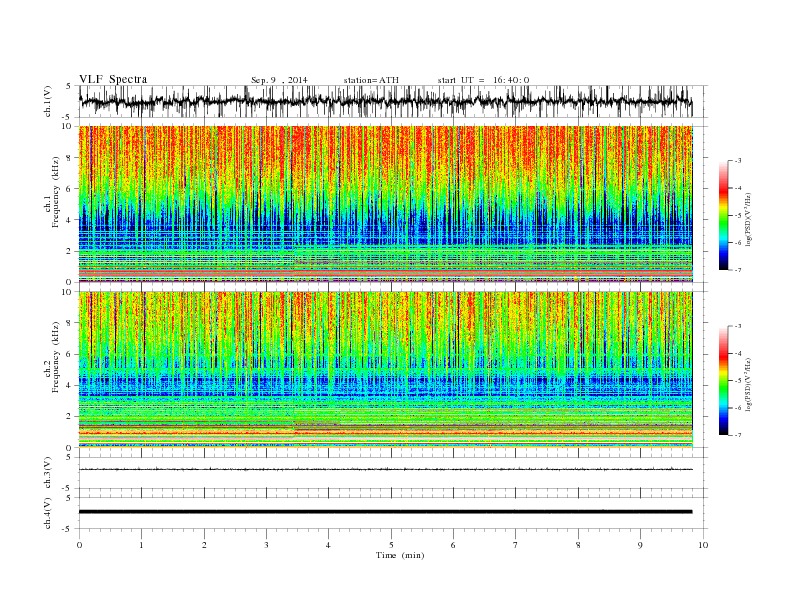Select the "start UT = 16:40:0" text

(483, 80)
